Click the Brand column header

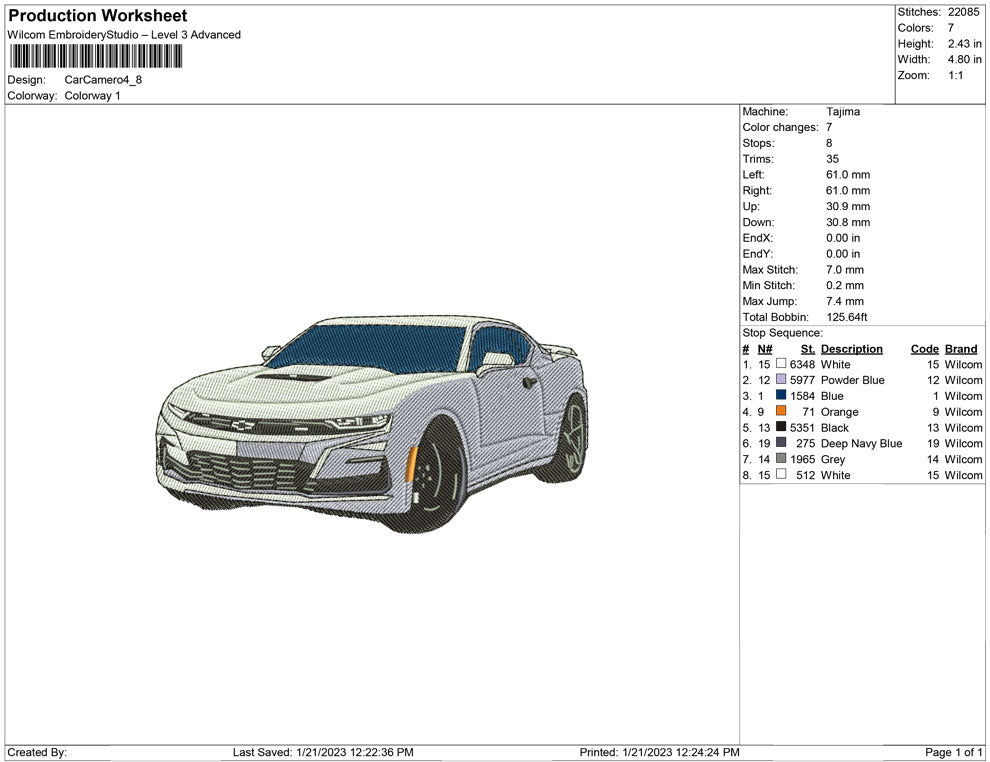tap(961, 349)
